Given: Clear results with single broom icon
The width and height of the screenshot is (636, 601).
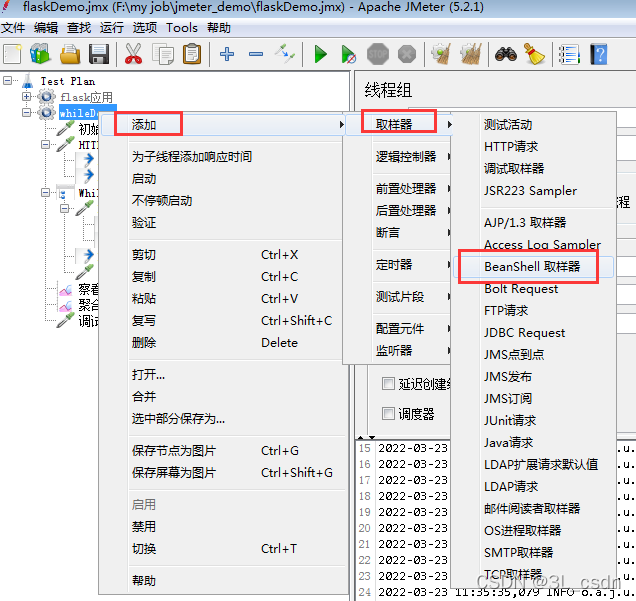Looking at the screenshot, I should [441, 54].
